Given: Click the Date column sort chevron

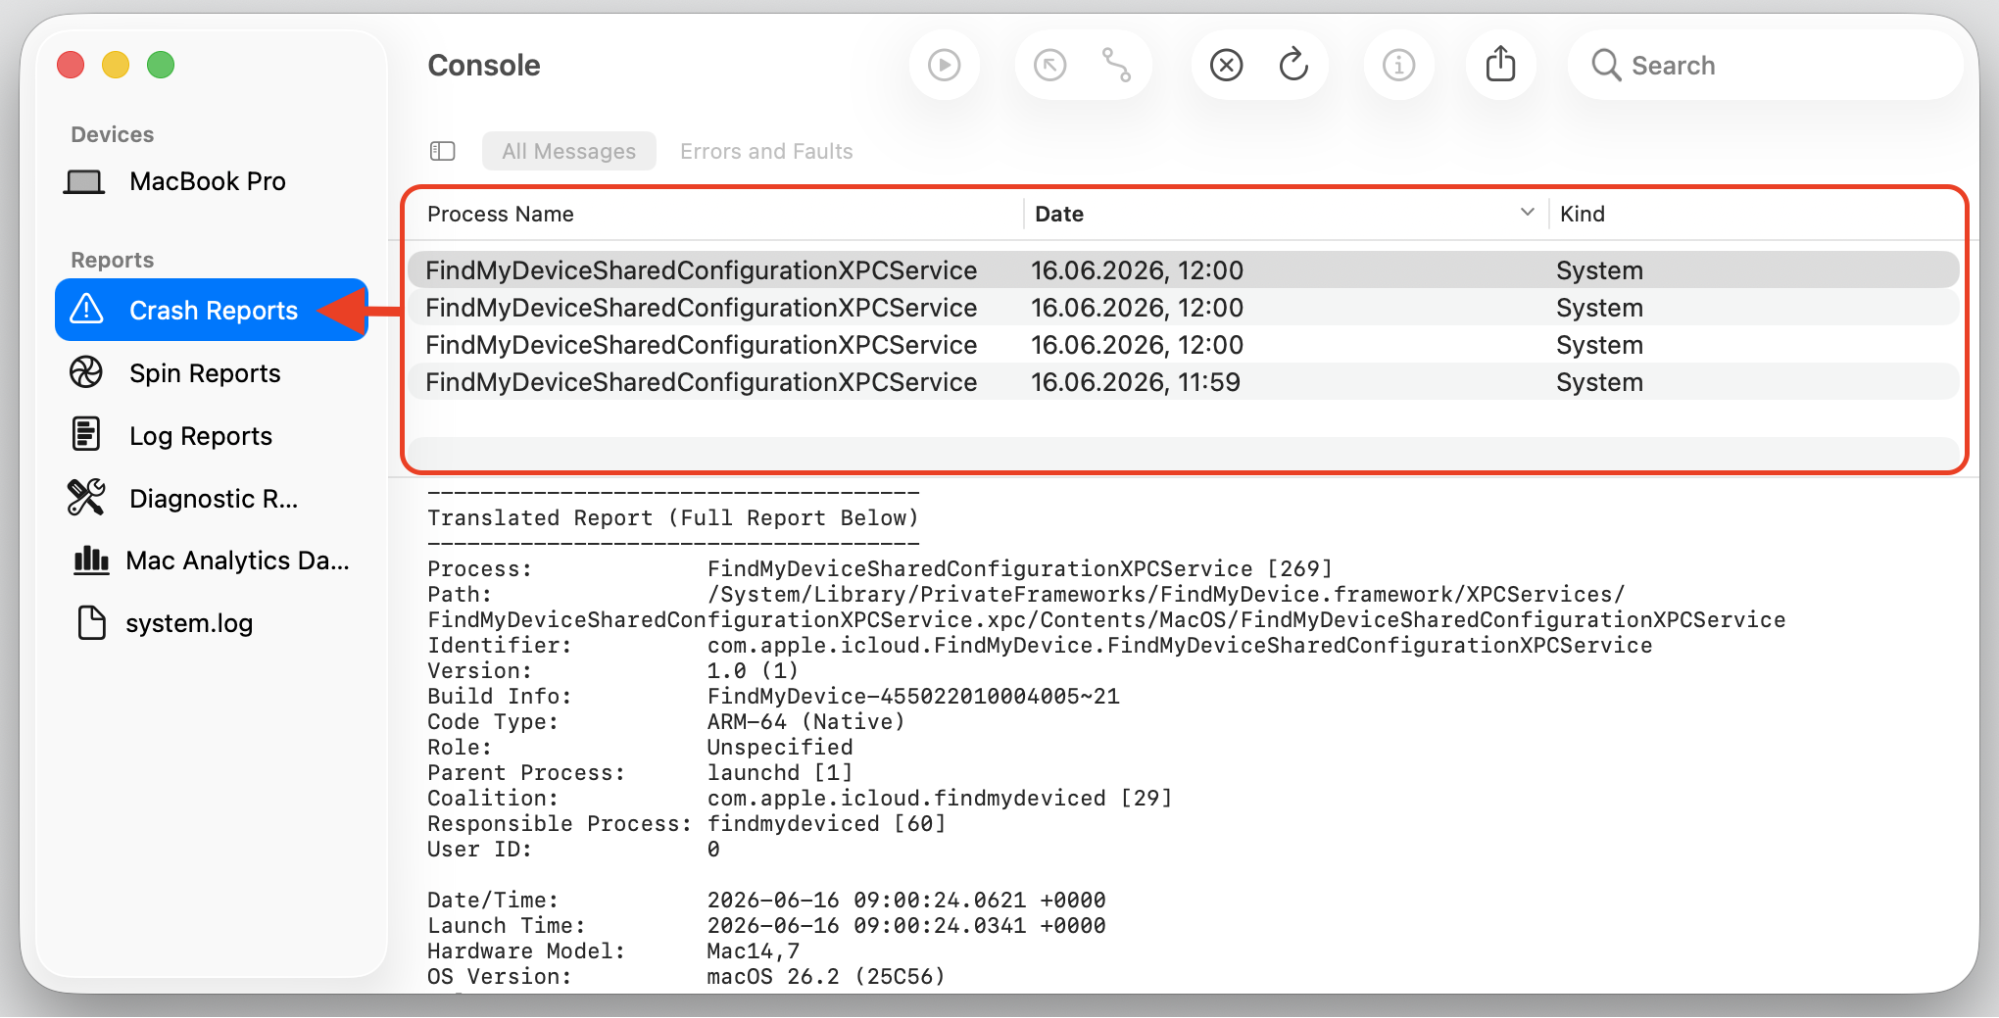Looking at the screenshot, I should (1527, 212).
